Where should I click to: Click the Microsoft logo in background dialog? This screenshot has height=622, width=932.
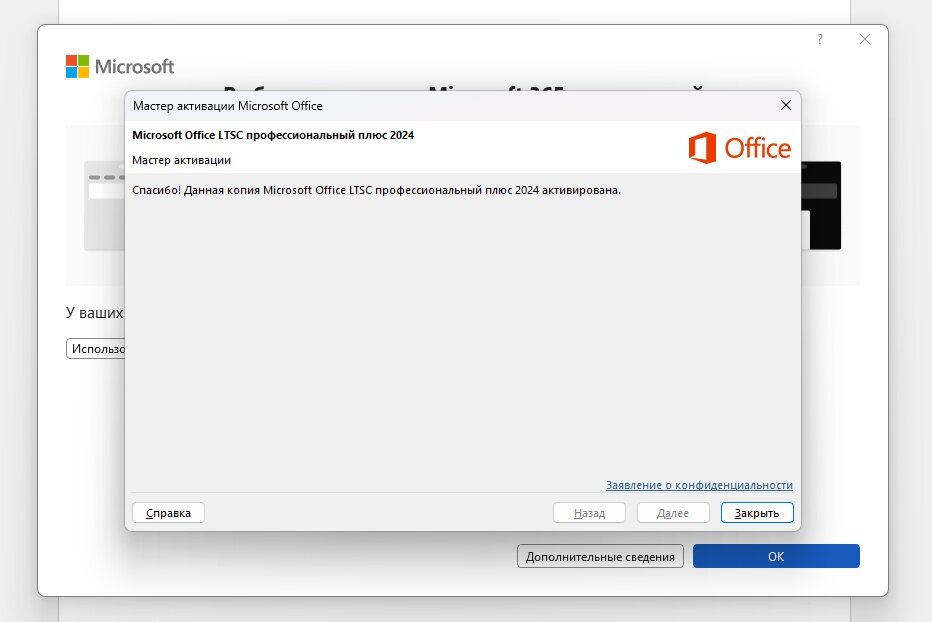click(x=120, y=66)
